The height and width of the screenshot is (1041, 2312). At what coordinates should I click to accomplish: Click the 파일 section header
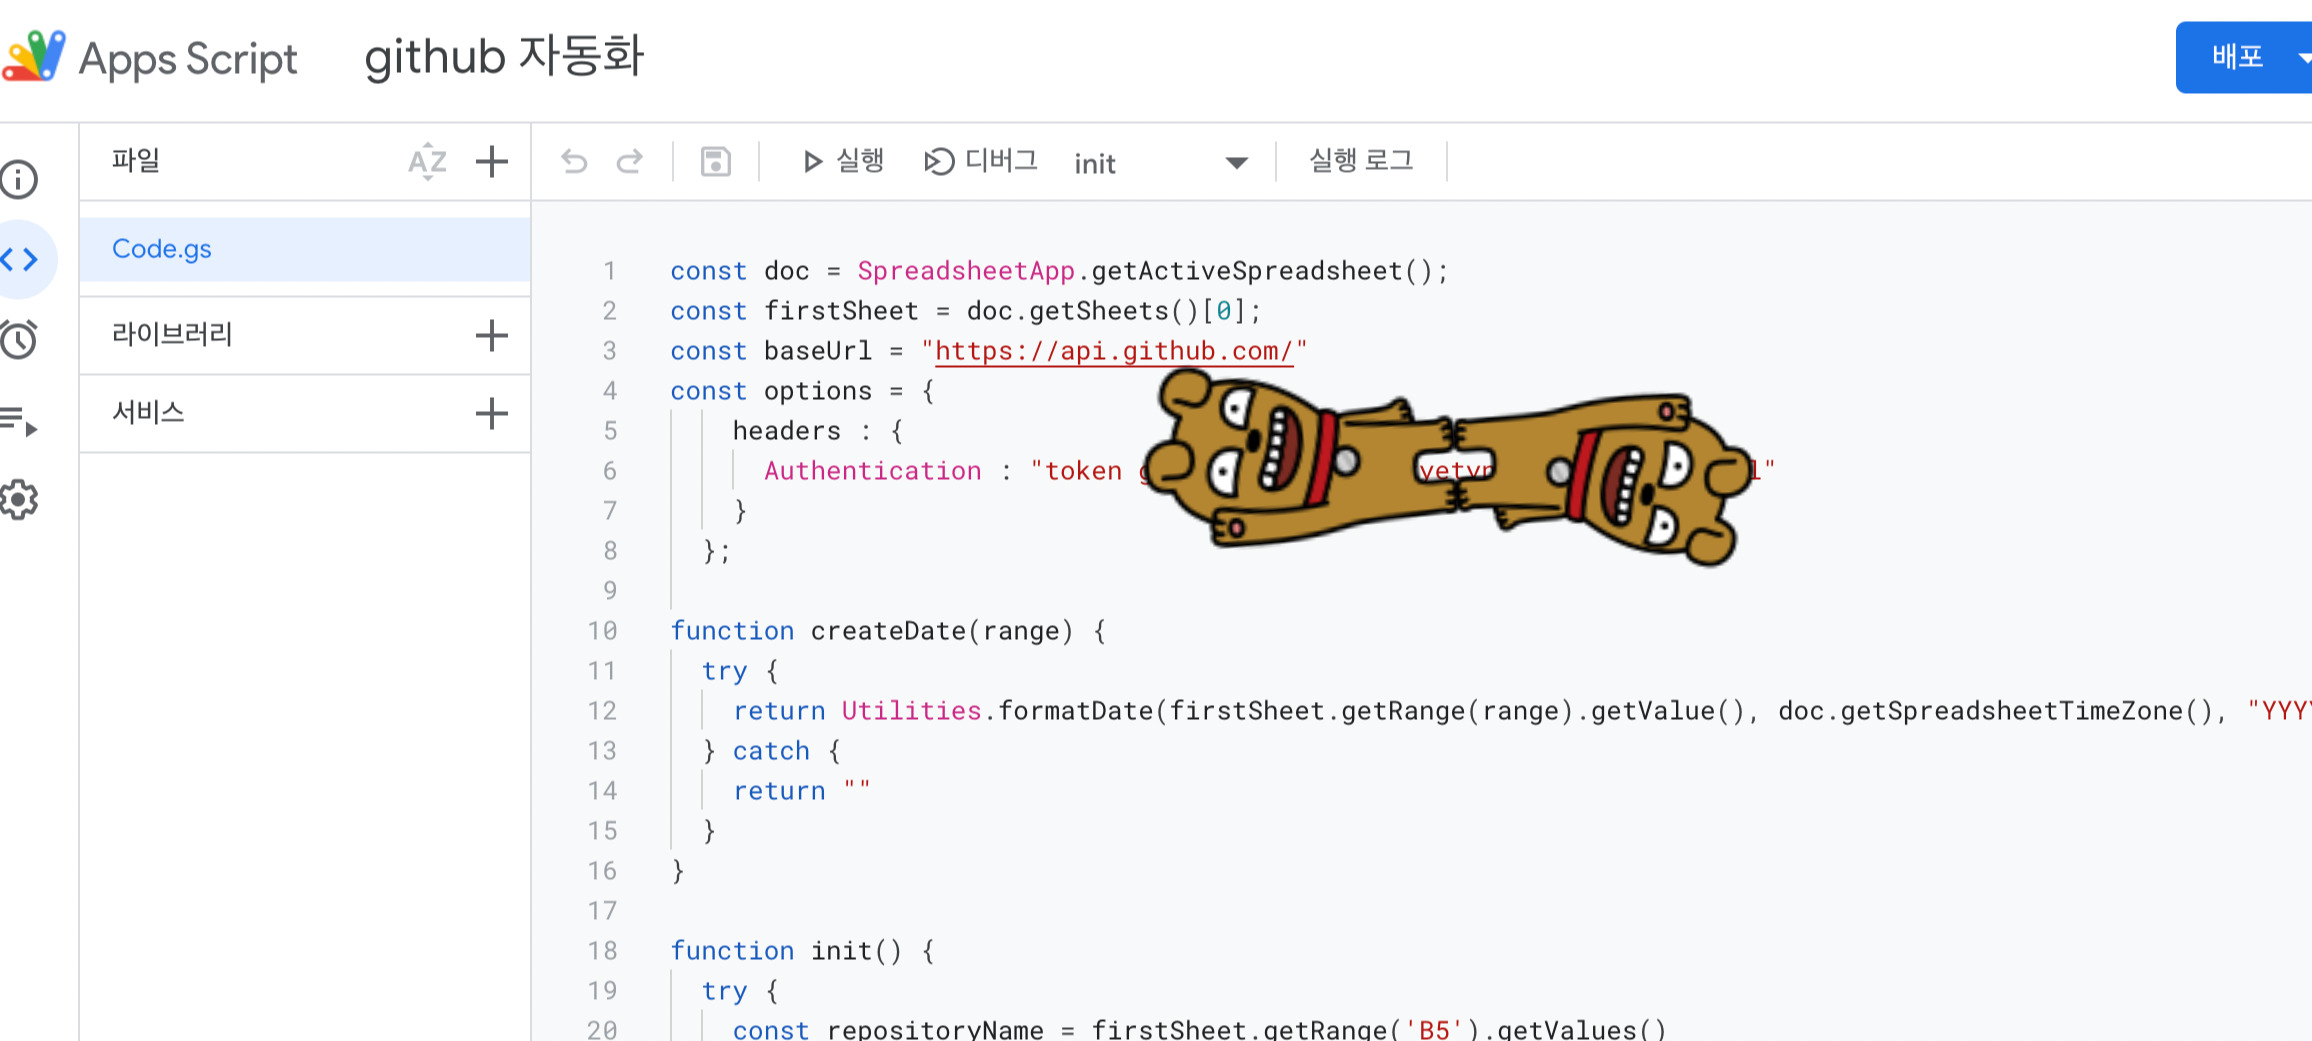[136, 160]
